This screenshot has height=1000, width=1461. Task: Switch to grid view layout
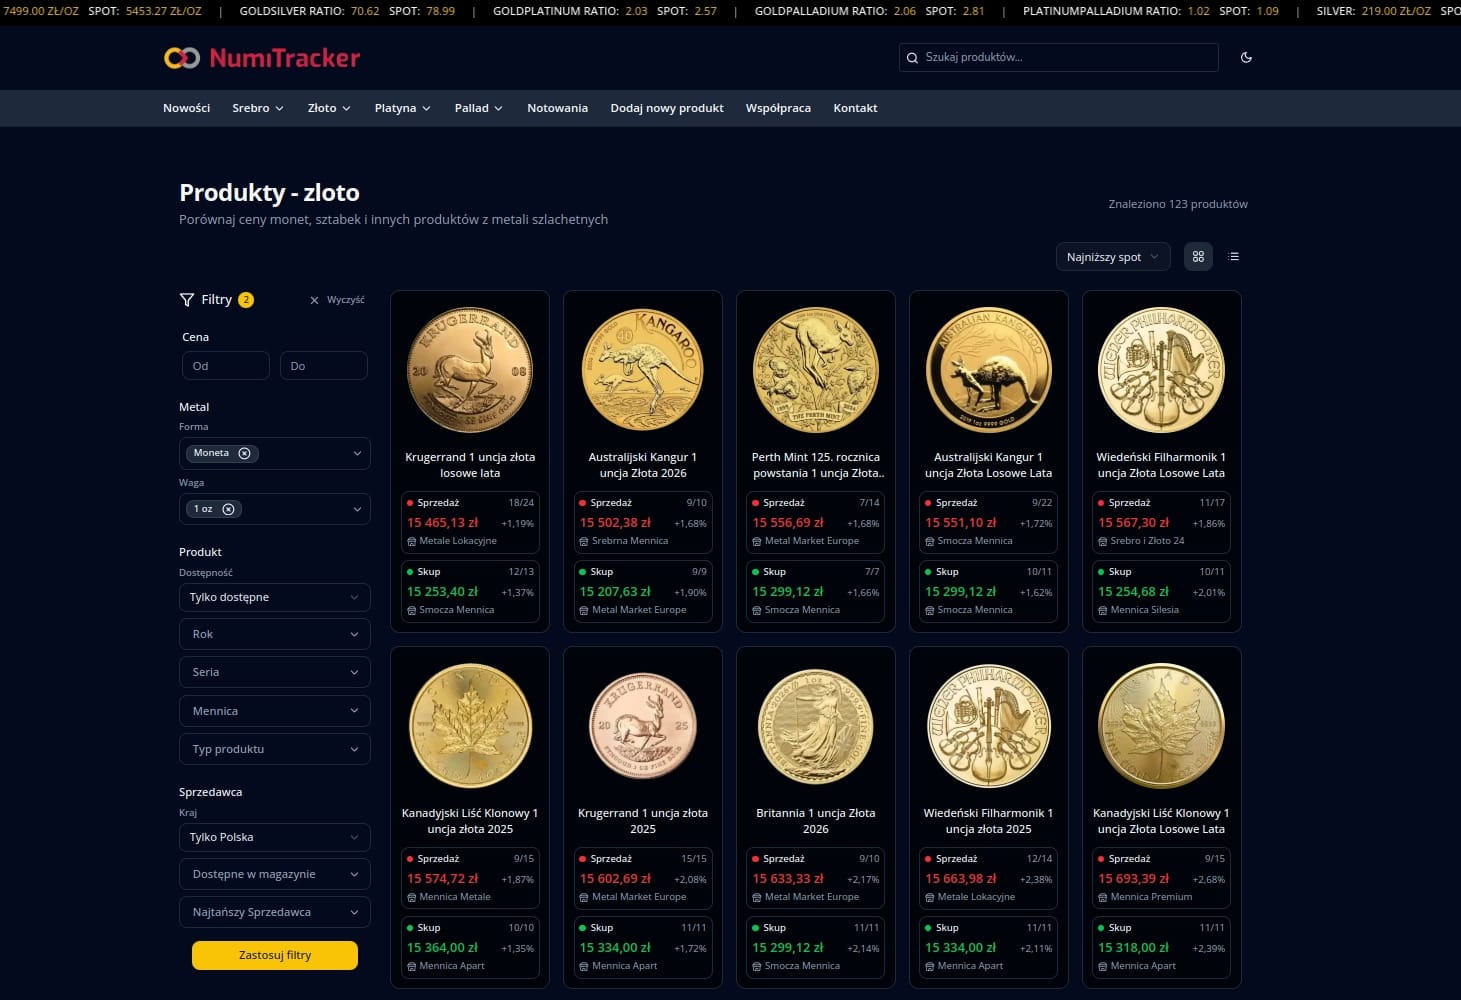point(1198,257)
